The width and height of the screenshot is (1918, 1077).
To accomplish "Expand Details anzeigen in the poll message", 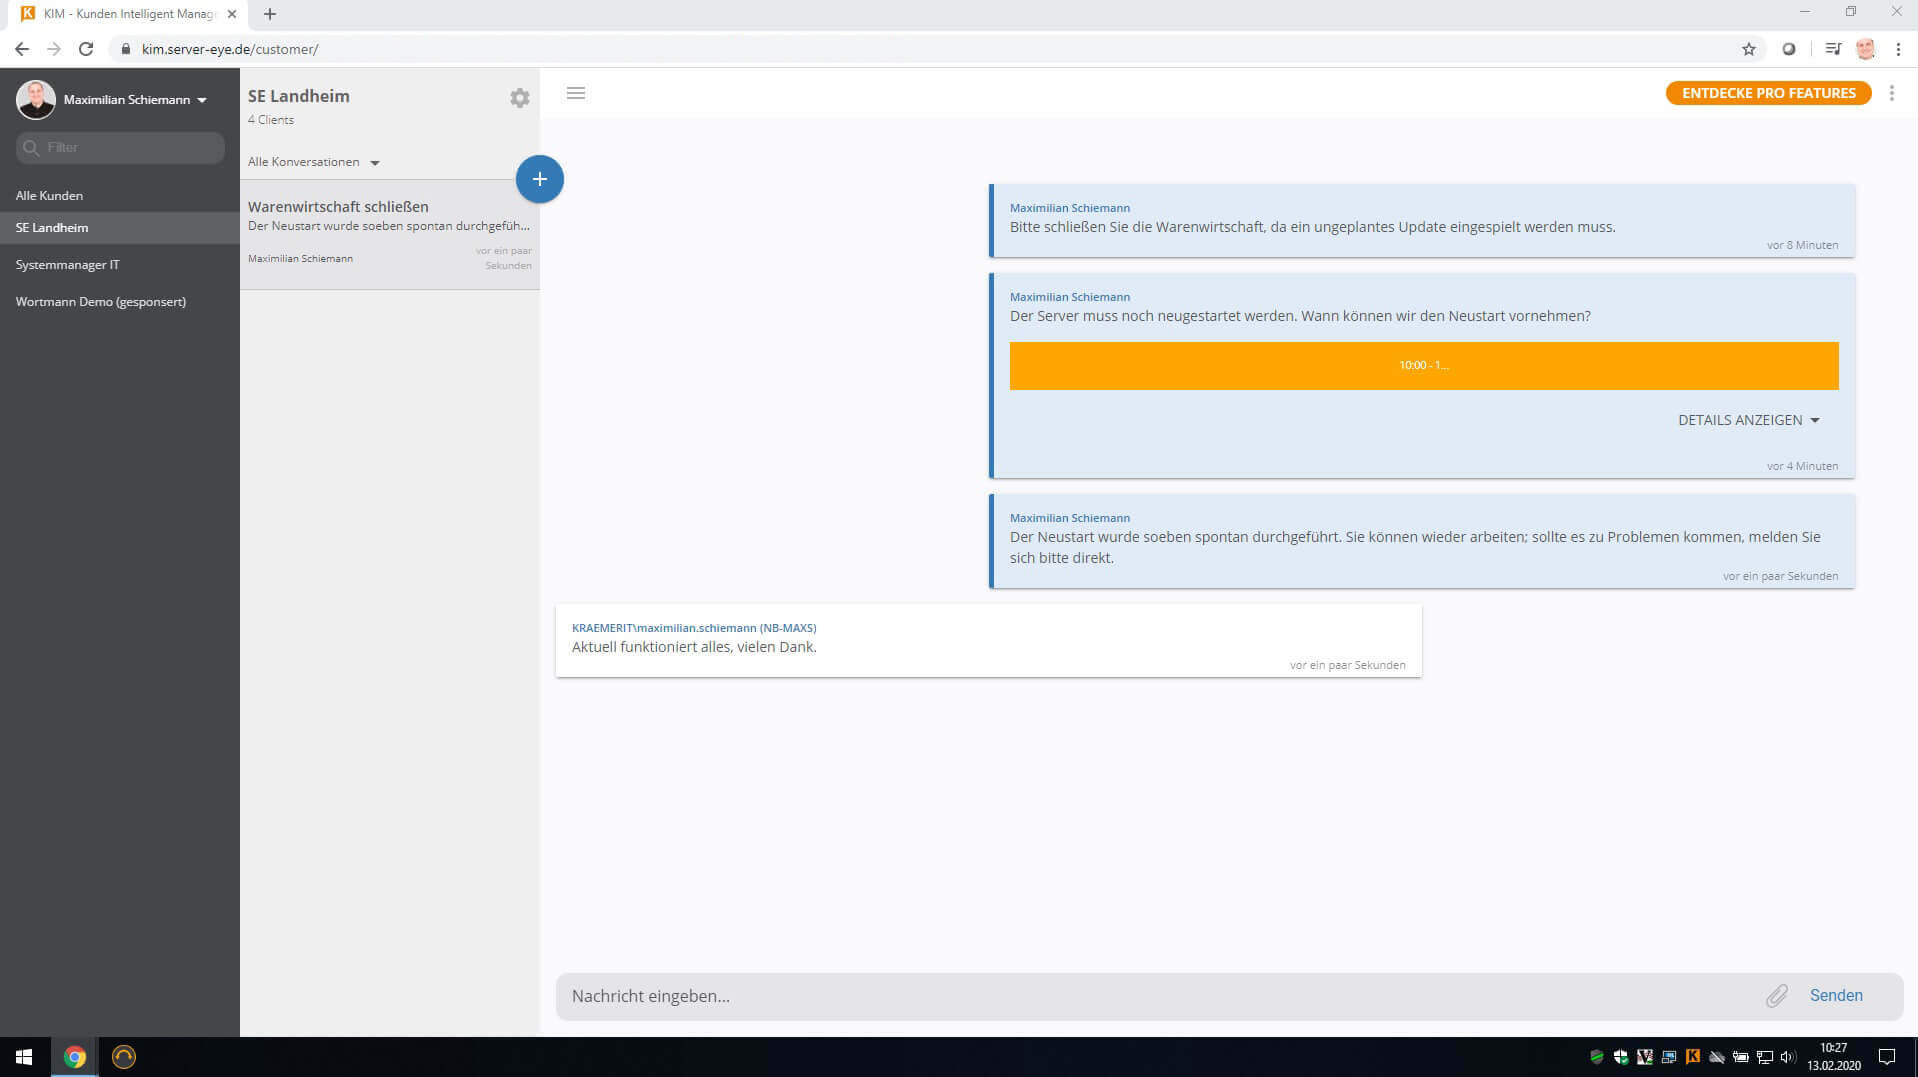I will tap(1748, 420).
